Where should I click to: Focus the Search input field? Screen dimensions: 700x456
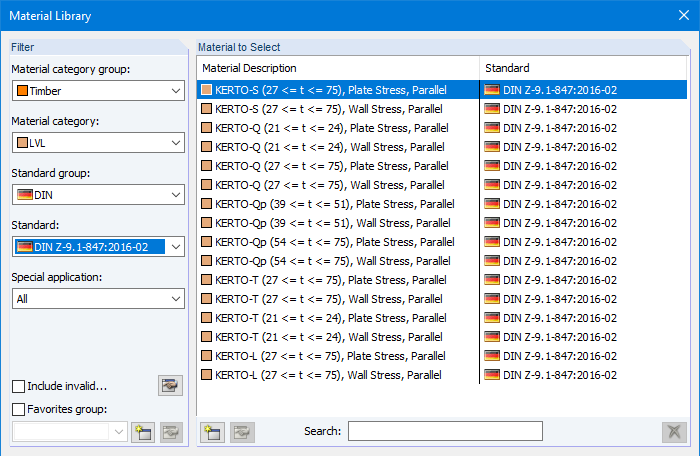point(445,431)
